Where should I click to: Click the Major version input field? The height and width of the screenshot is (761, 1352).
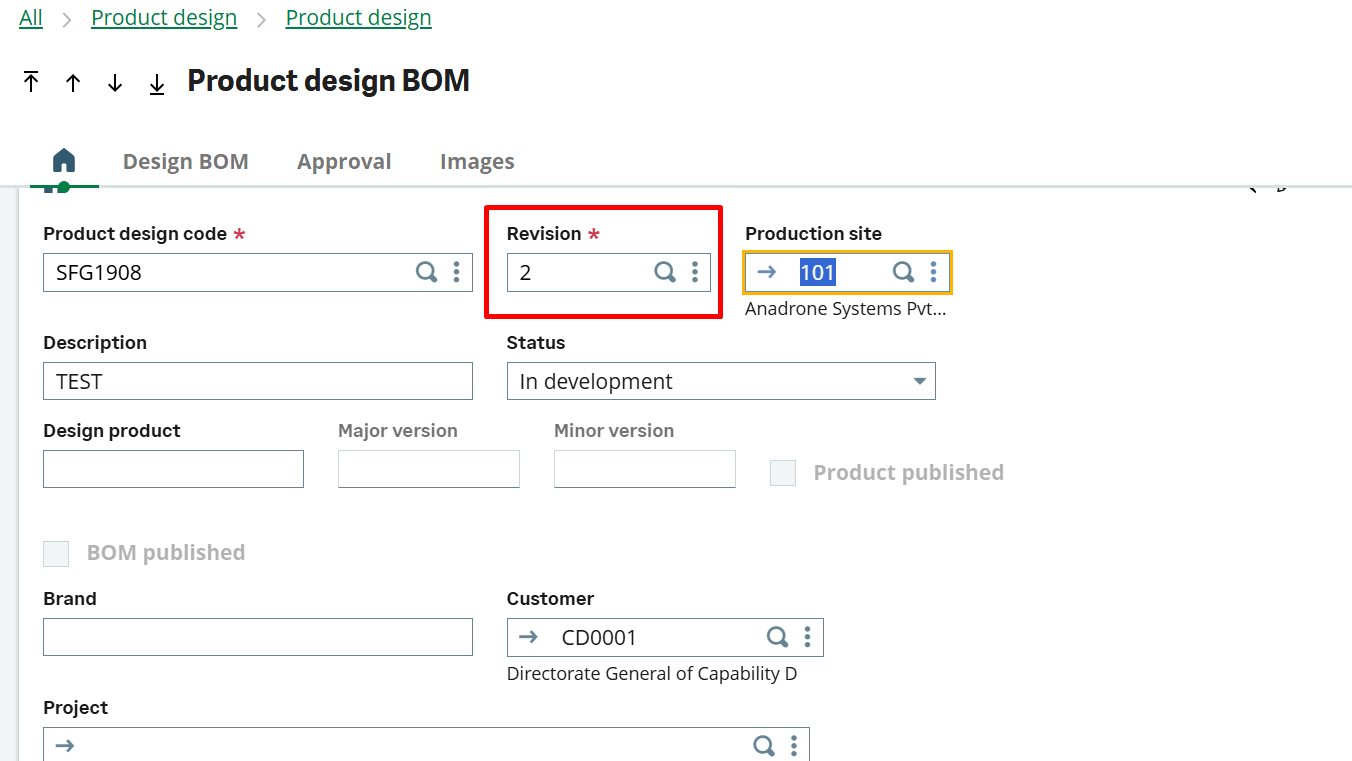click(x=429, y=469)
